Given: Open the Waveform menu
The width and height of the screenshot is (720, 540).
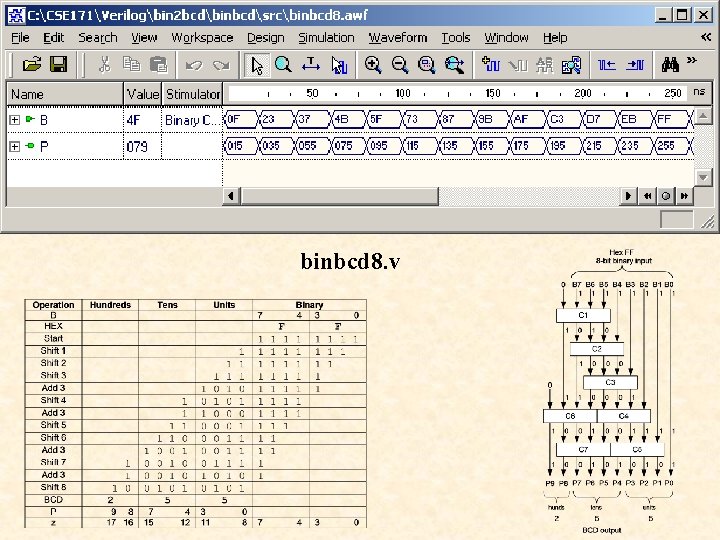Looking at the screenshot, I should [398, 38].
